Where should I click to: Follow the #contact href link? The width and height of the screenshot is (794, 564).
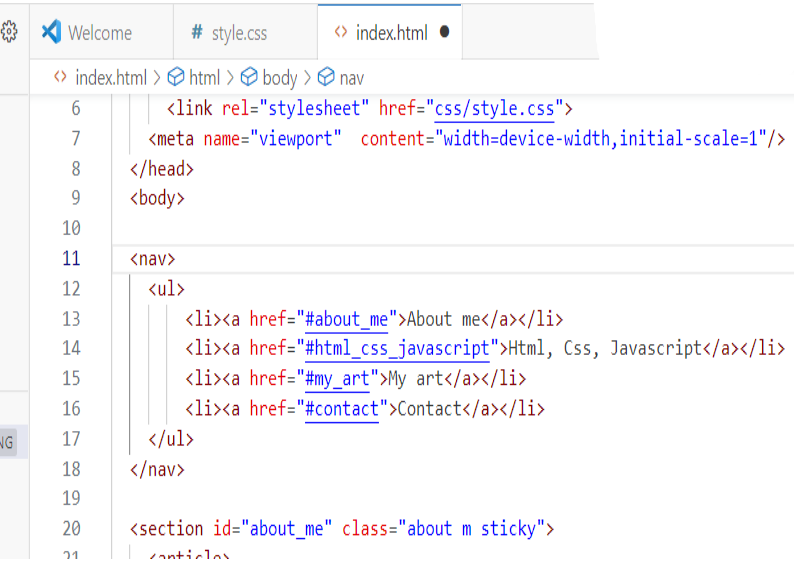point(342,409)
